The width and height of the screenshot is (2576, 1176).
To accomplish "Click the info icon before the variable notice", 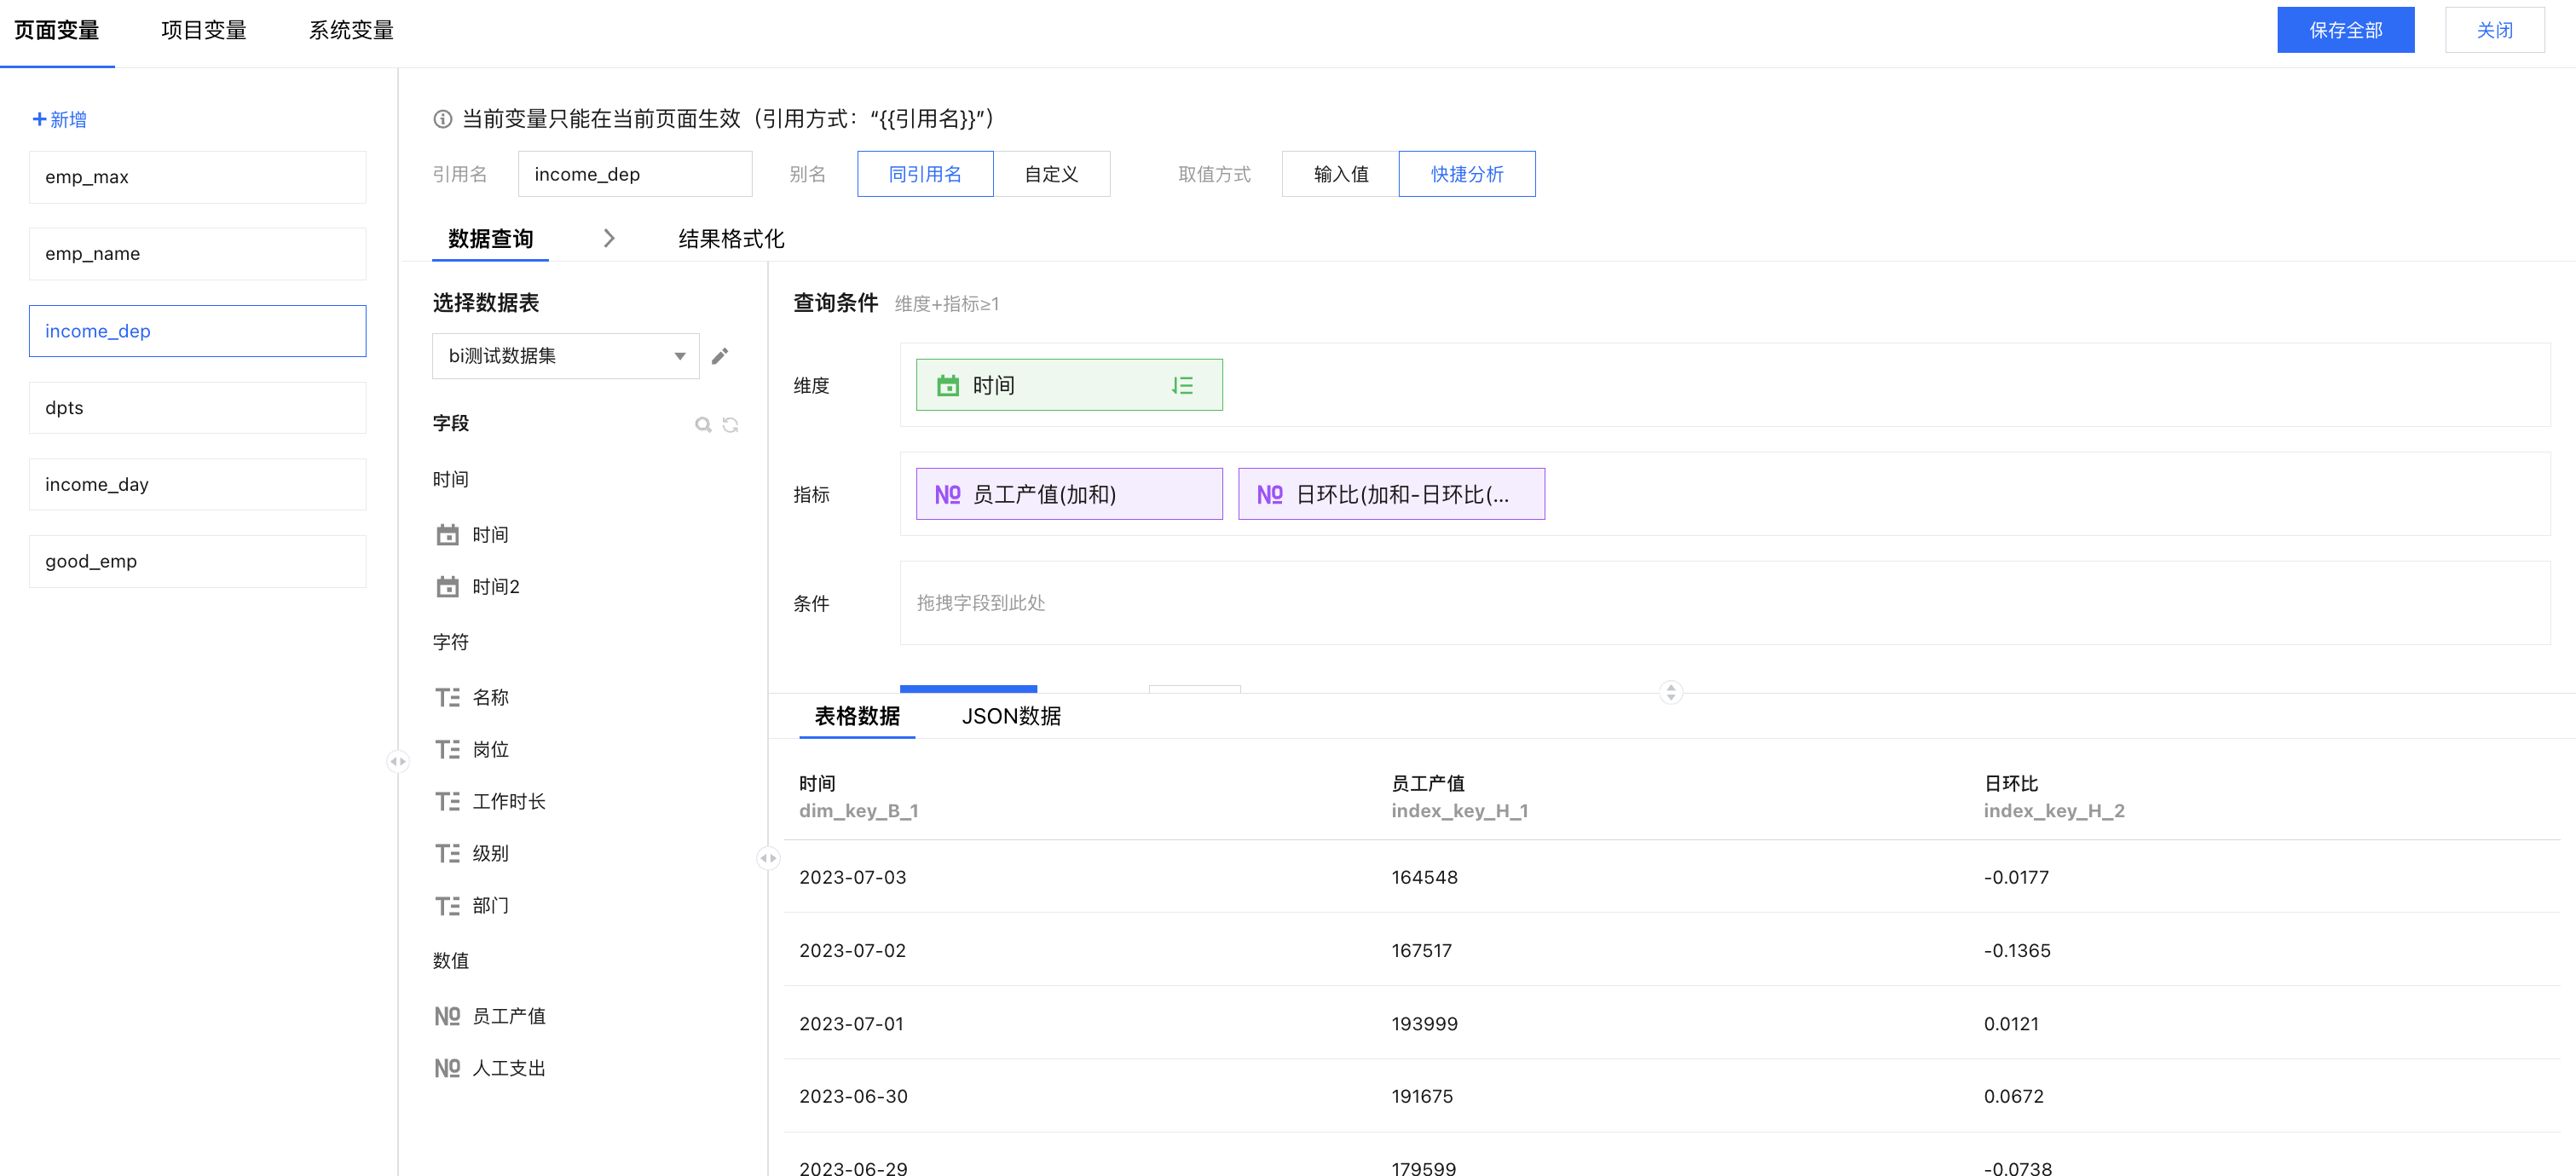I will click(x=442, y=119).
